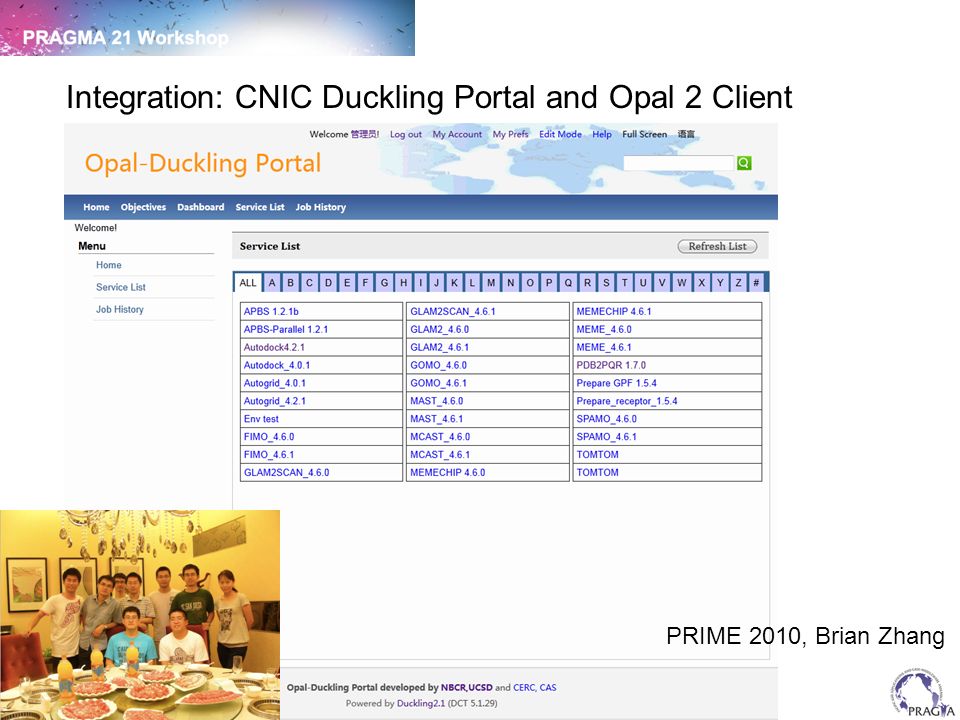Screen dimensions: 960x720
Task: Select the H alphabet filter tab
Action: click(403, 282)
